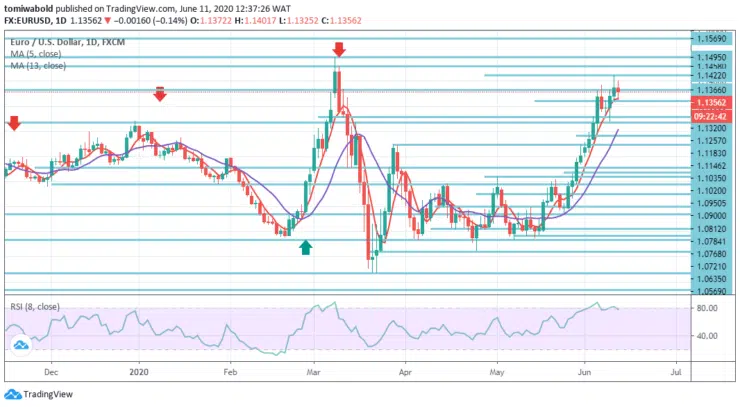The height and width of the screenshot is (407, 740).
Task: Click the 1.07680 price level label
Action: click(x=711, y=254)
